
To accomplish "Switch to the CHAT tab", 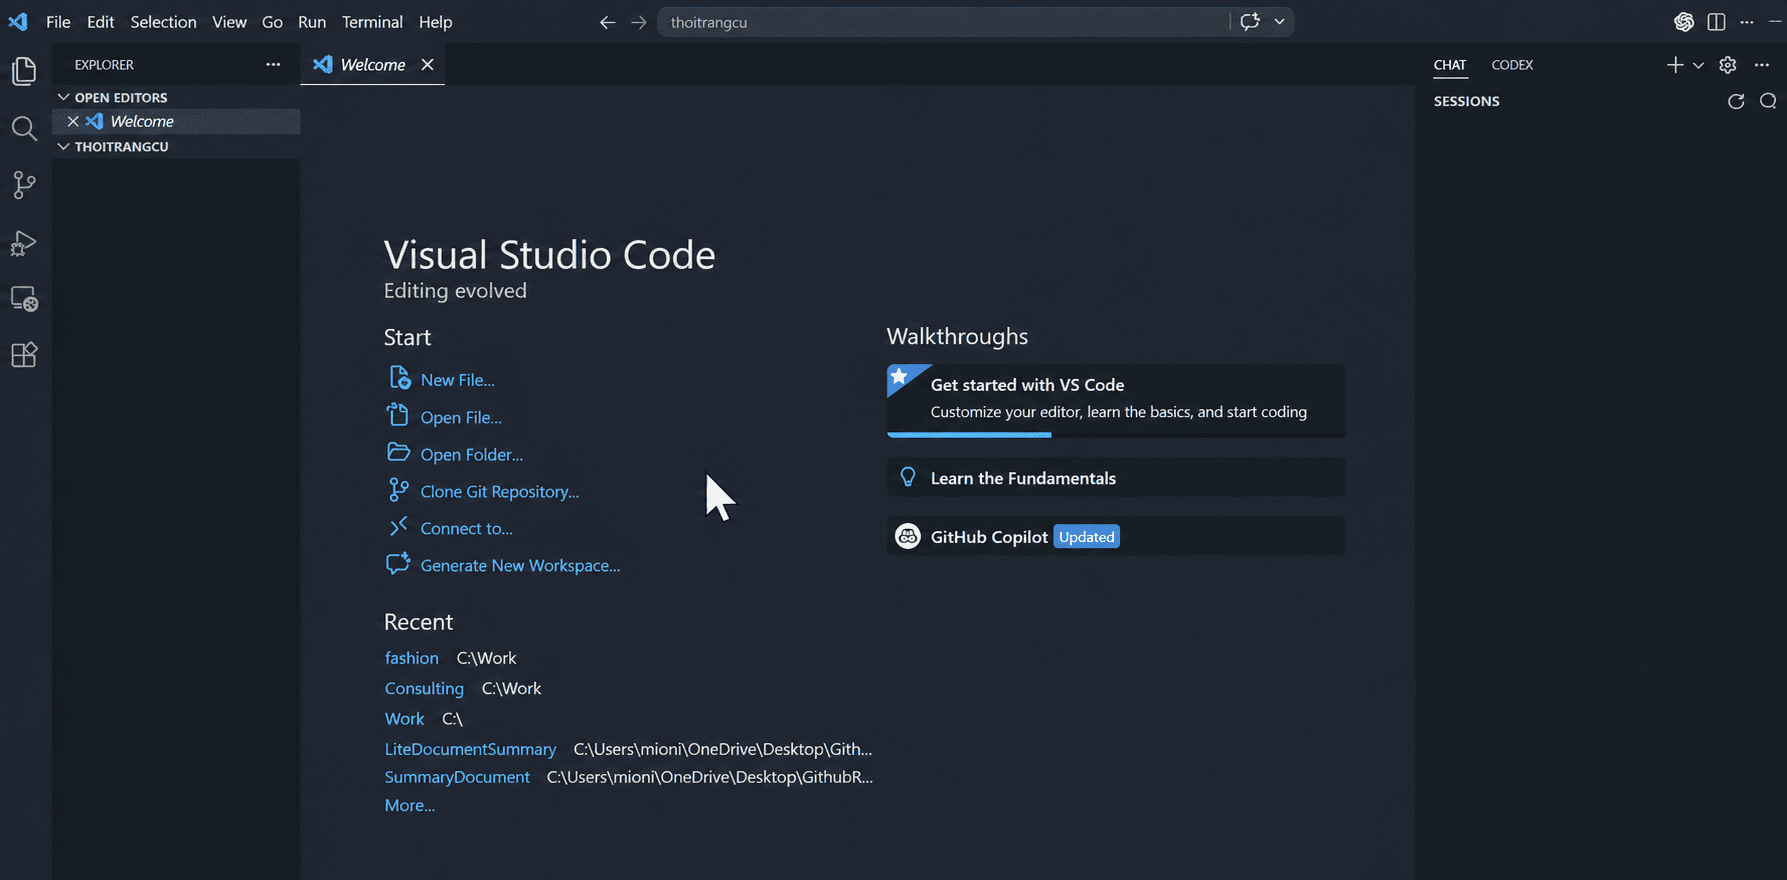I will coord(1450,65).
